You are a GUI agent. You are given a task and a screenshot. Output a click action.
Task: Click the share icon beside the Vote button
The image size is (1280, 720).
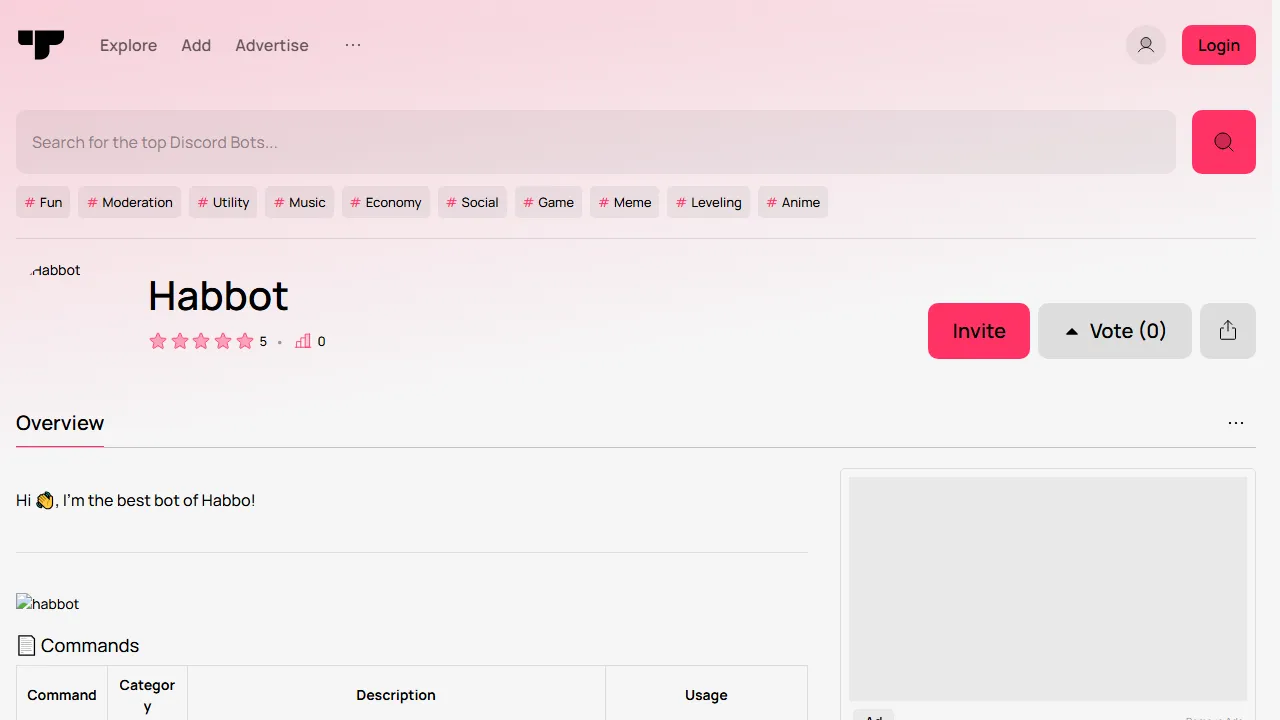[1227, 330]
